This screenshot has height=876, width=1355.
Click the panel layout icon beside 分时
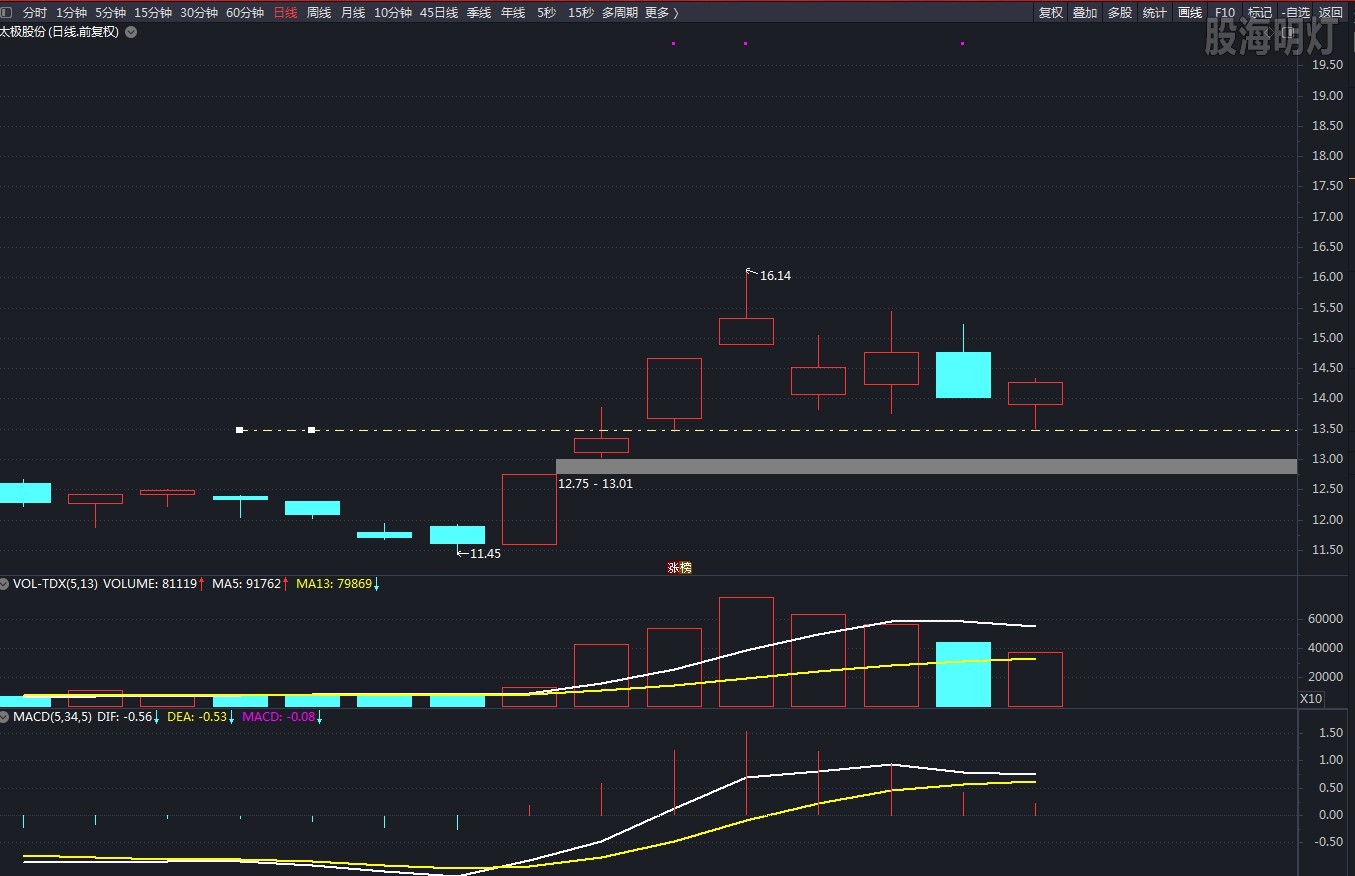point(6,13)
